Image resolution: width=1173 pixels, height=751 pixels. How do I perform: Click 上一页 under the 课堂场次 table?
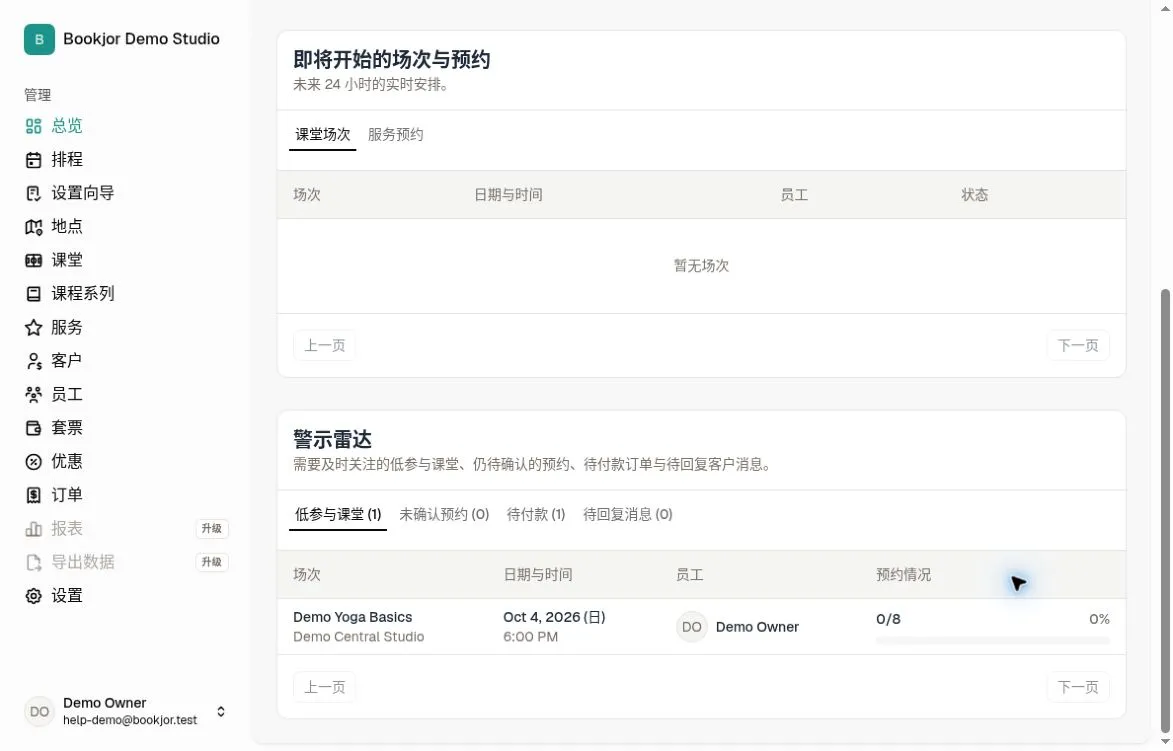(x=325, y=346)
